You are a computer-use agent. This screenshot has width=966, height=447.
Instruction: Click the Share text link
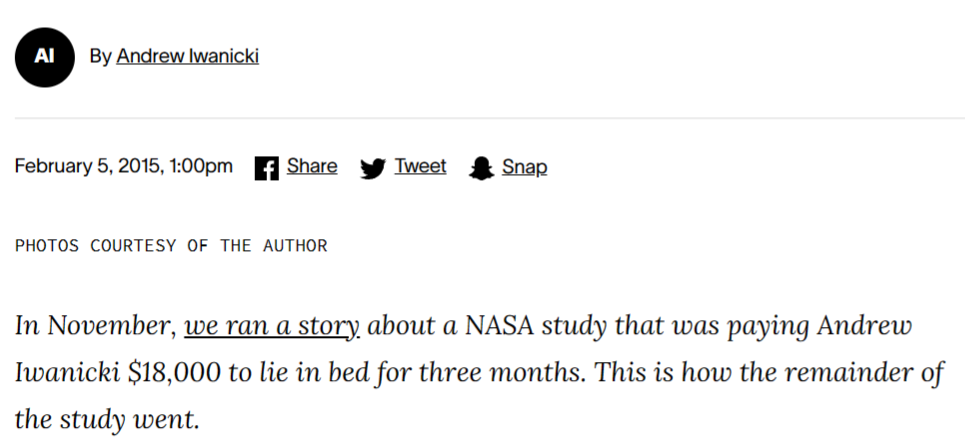312,166
